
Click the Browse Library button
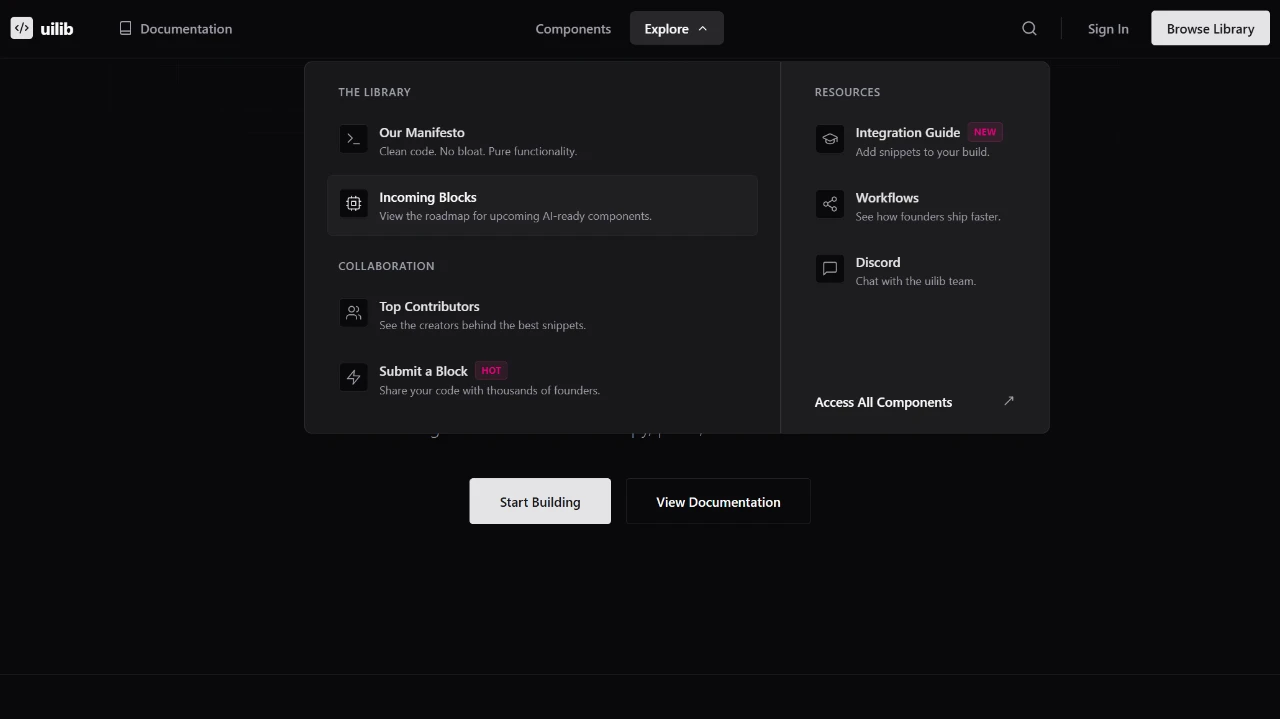point(1210,28)
